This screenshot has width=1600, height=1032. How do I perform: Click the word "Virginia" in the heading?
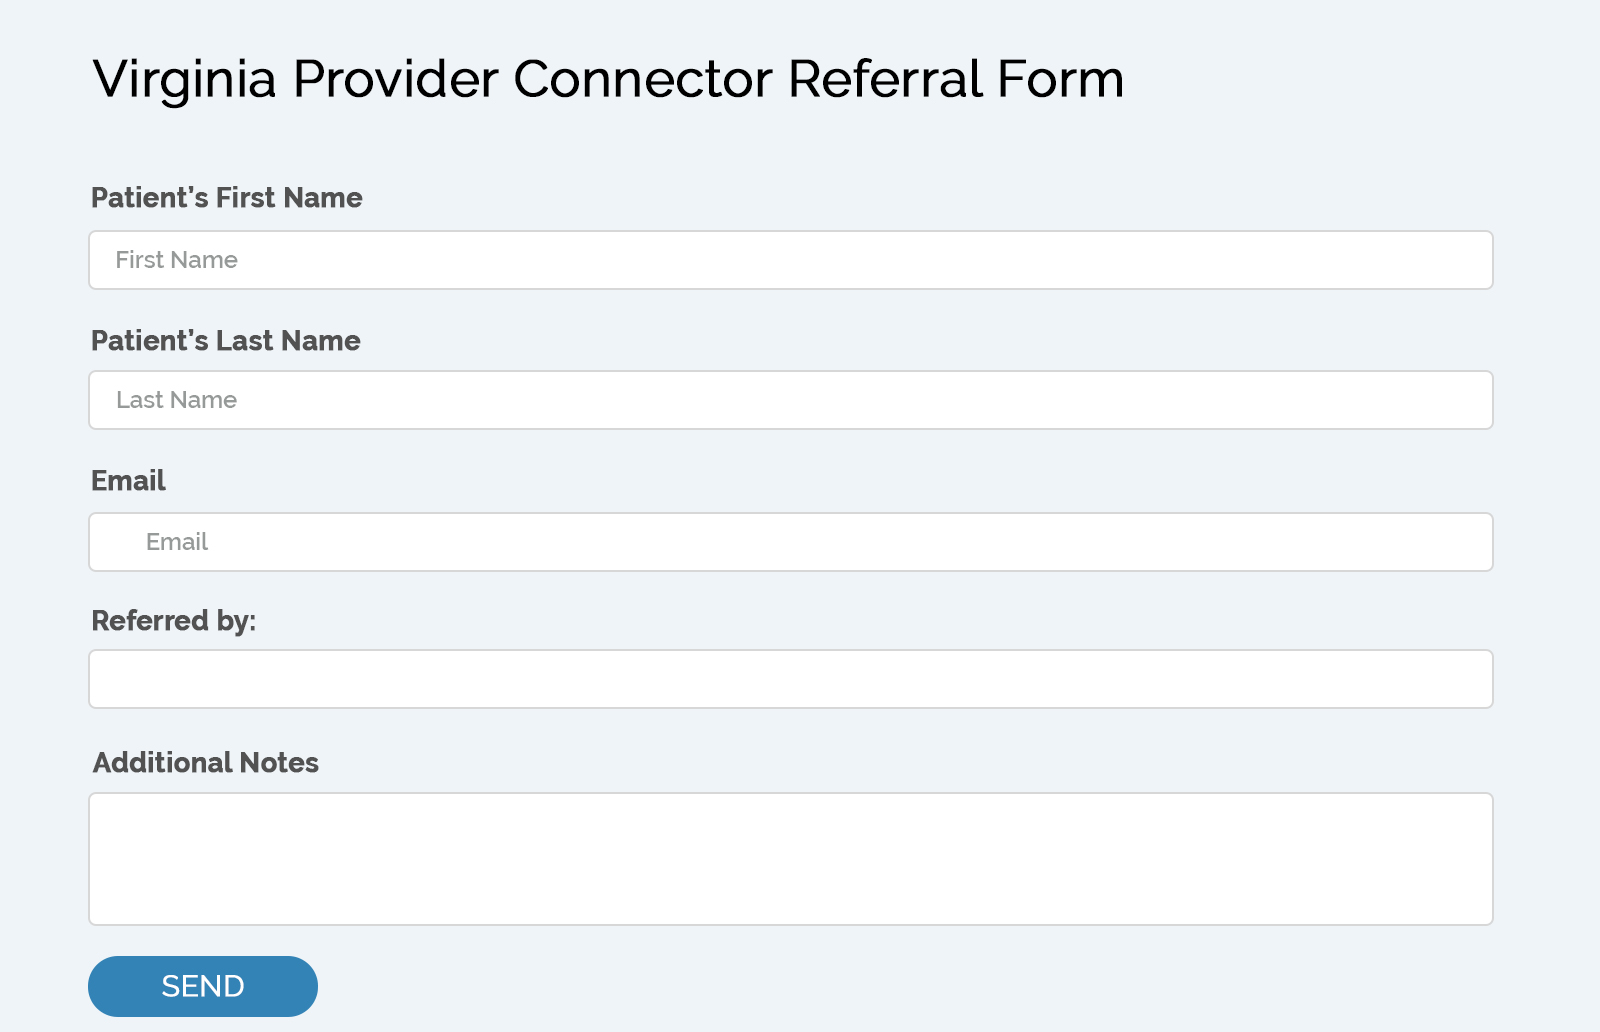(184, 80)
